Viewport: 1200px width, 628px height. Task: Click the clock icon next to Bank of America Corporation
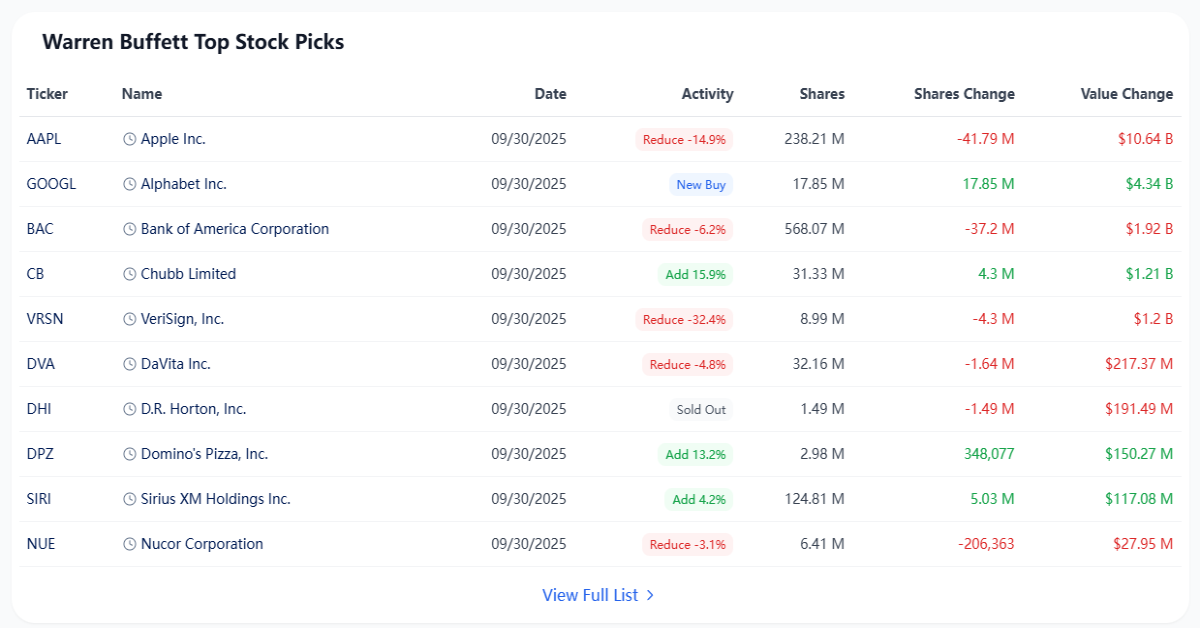[x=129, y=229]
